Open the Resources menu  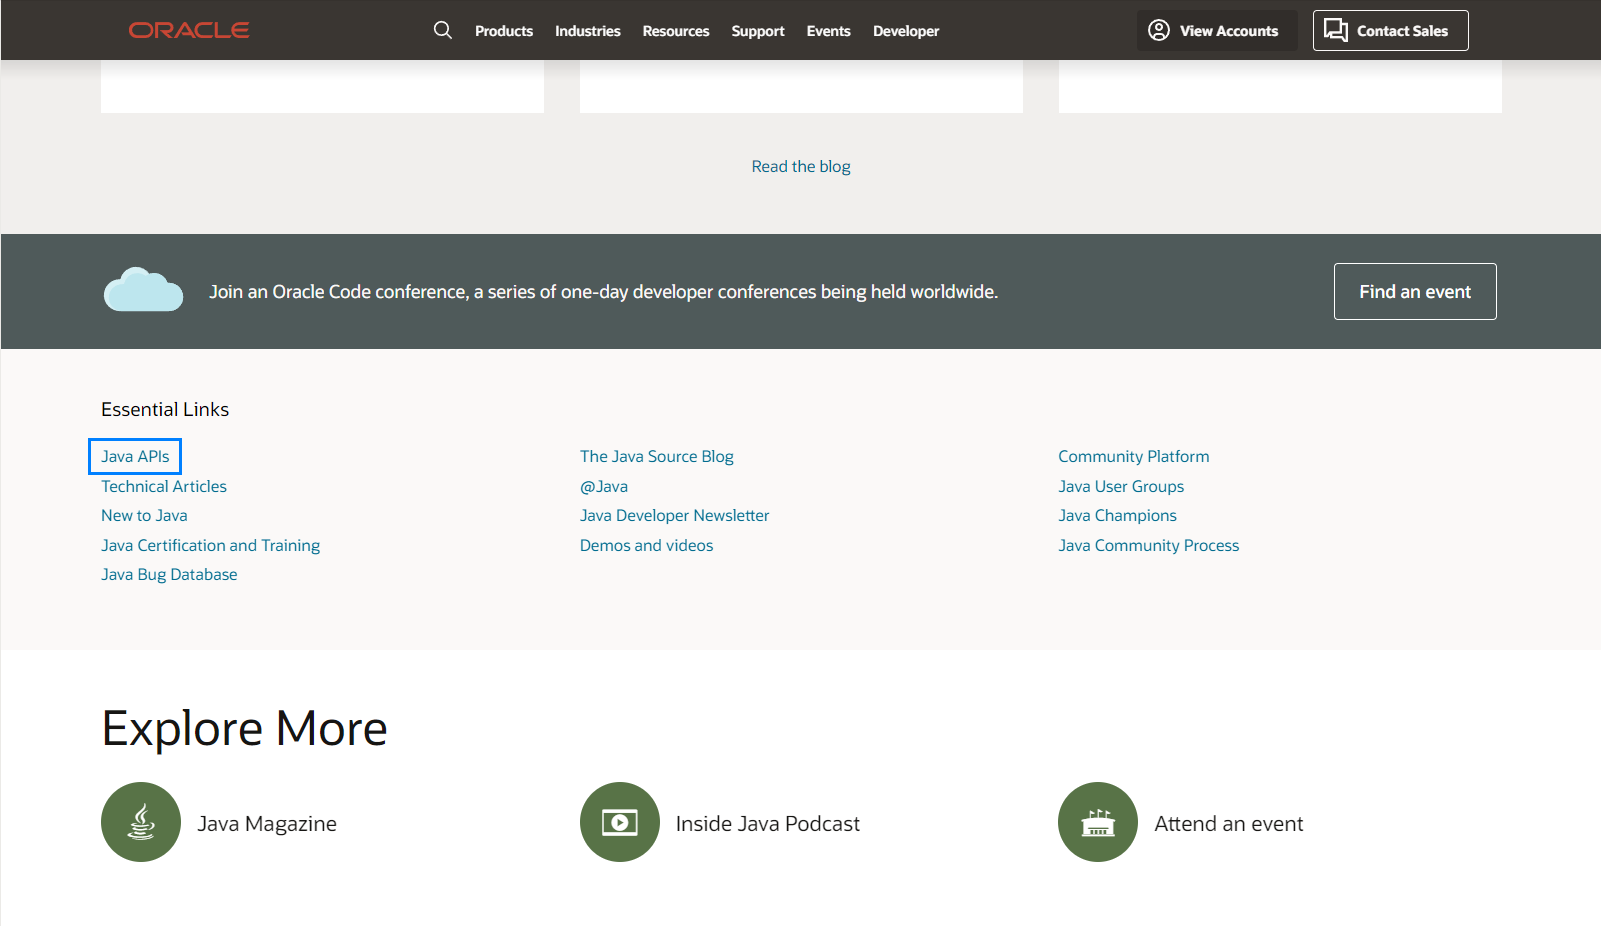point(676,31)
